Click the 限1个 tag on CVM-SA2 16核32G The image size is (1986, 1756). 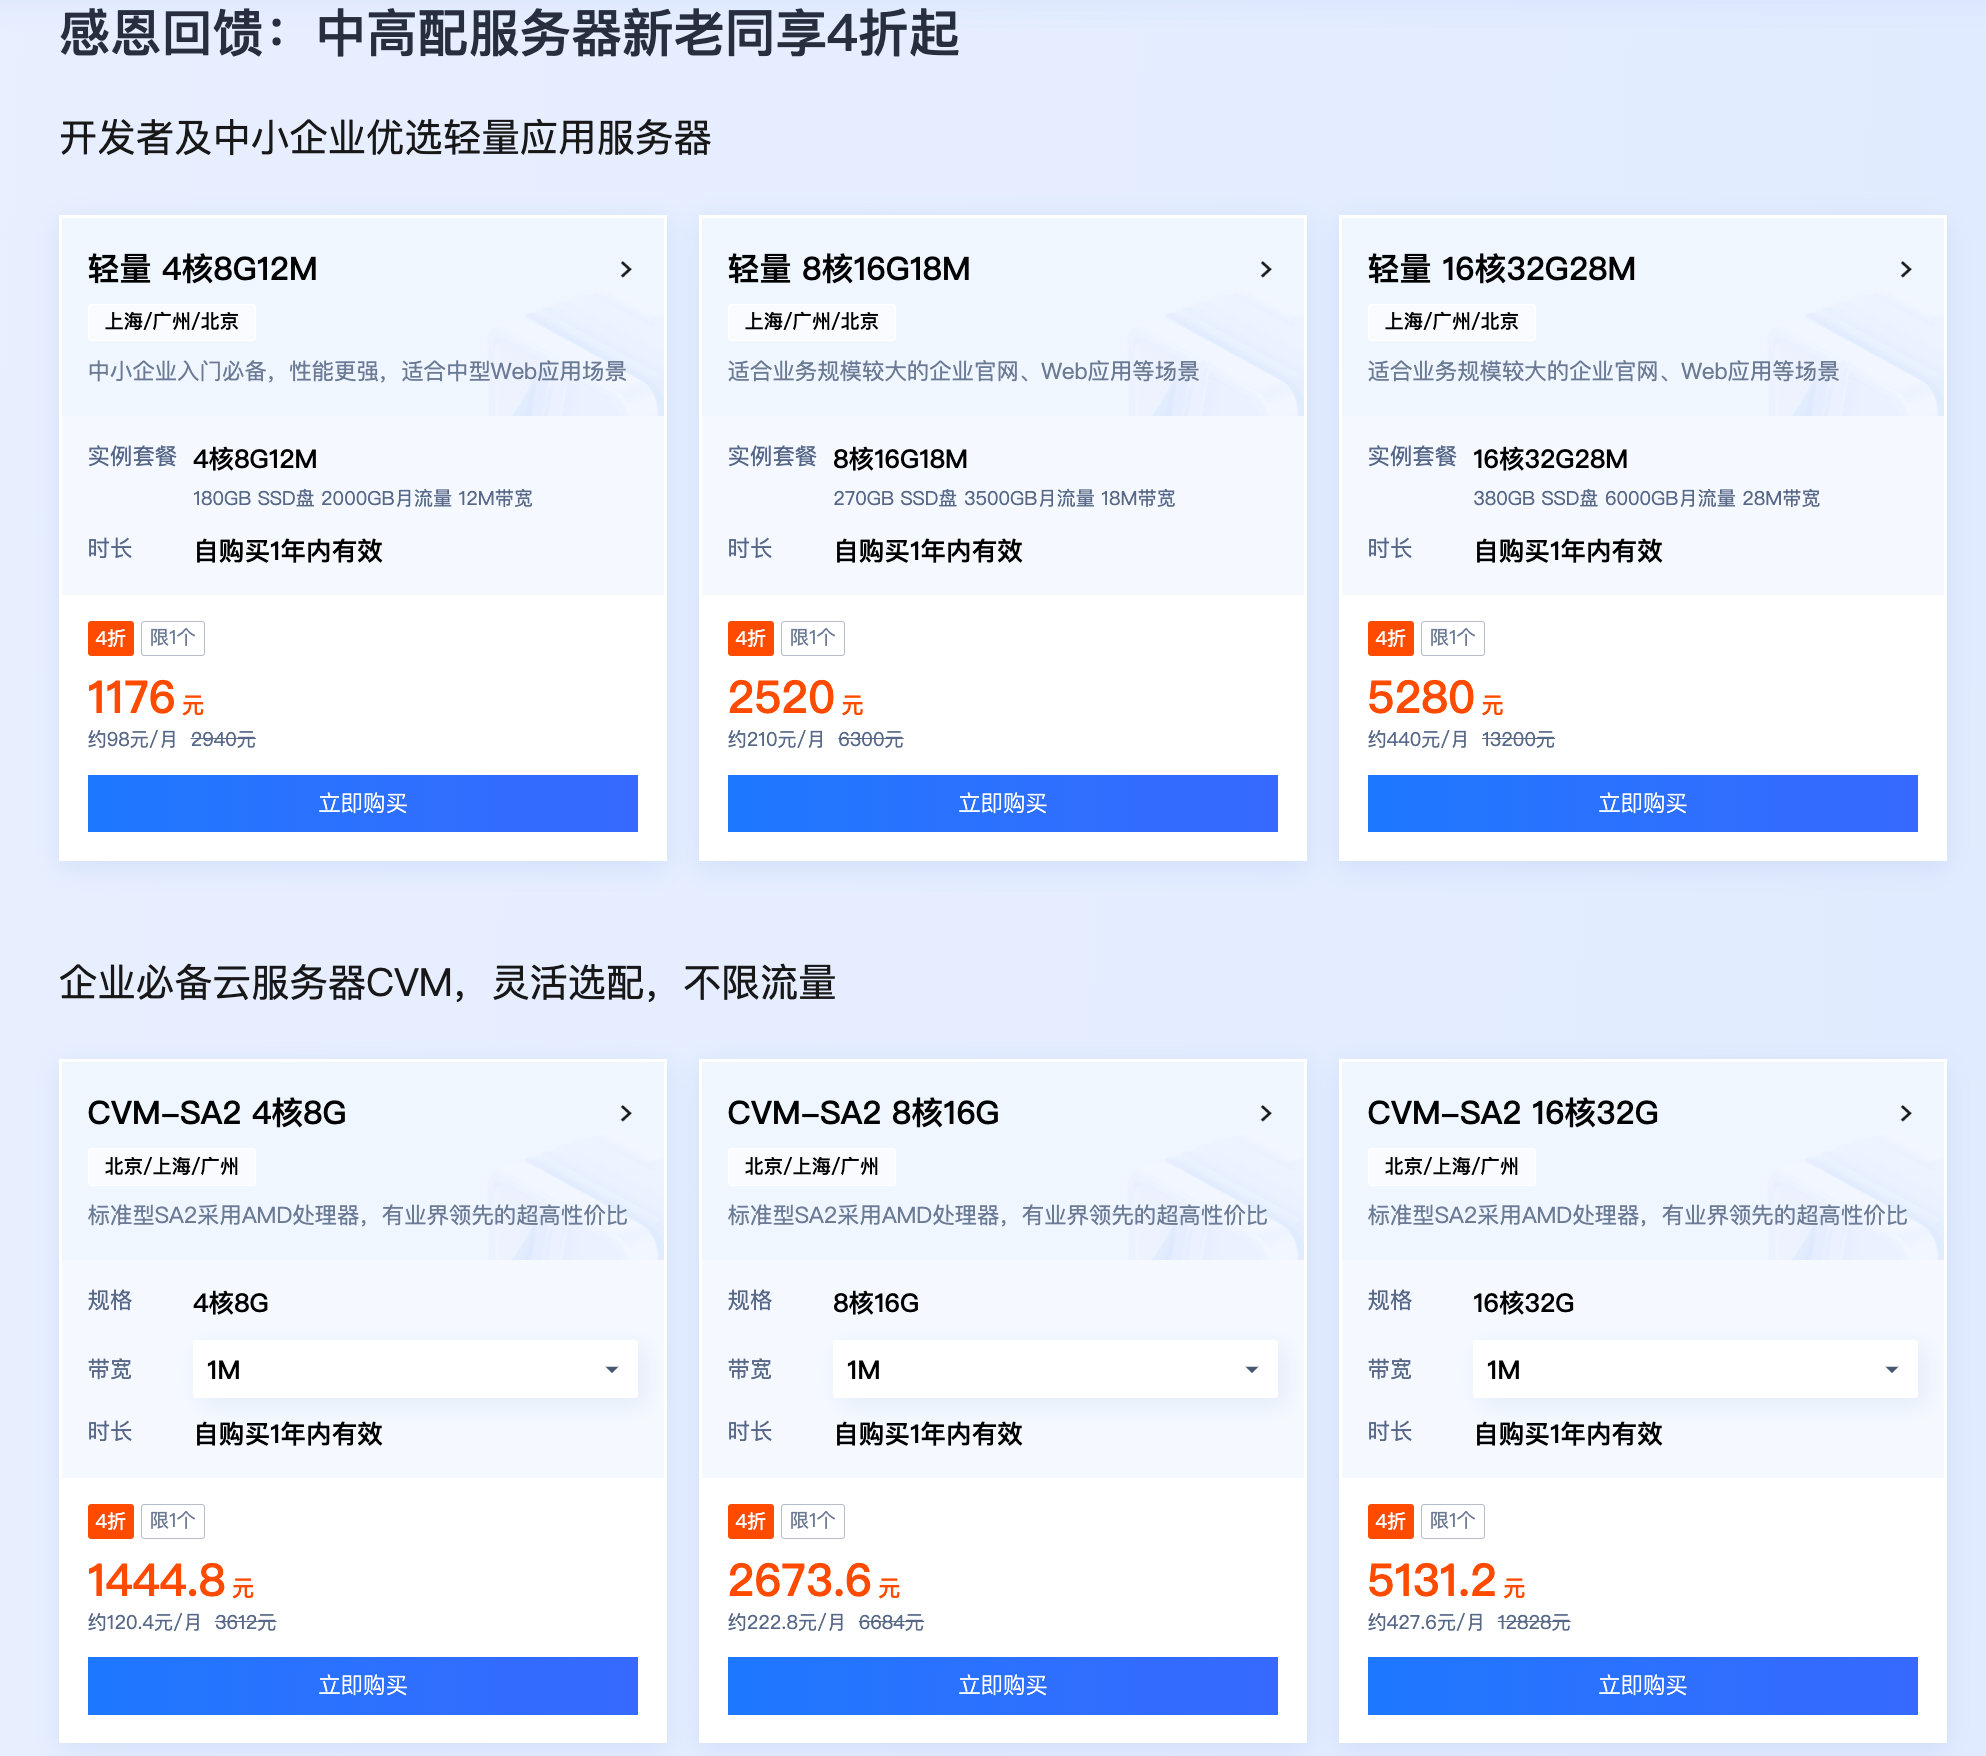coord(1452,1521)
